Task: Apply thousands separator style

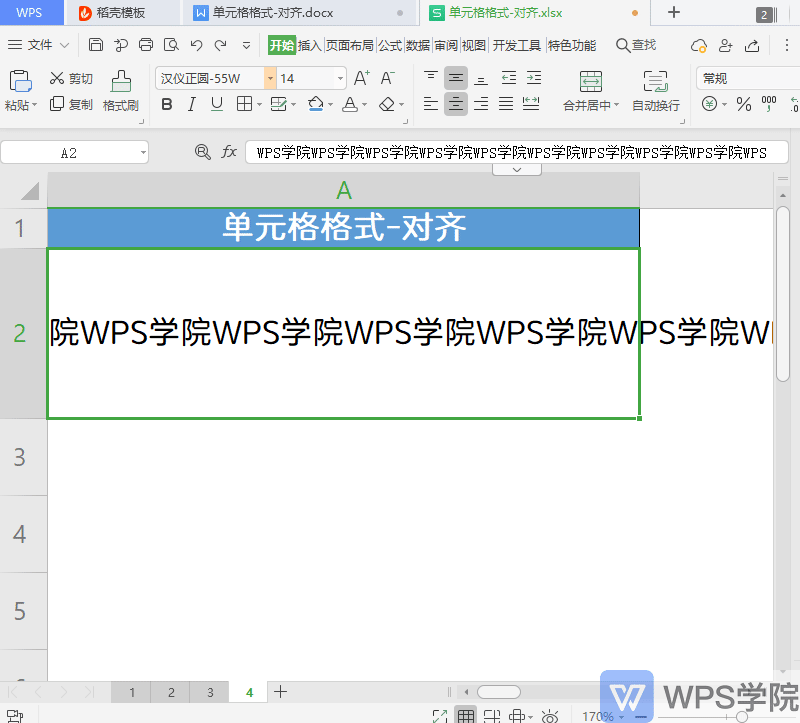Action: pyautogui.click(x=768, y=104)
